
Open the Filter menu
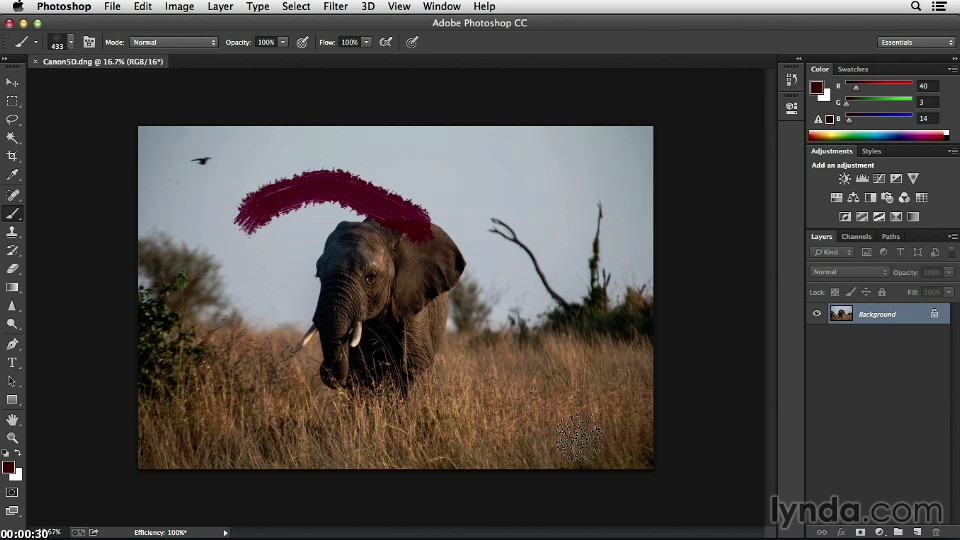[x=335, y=6]
